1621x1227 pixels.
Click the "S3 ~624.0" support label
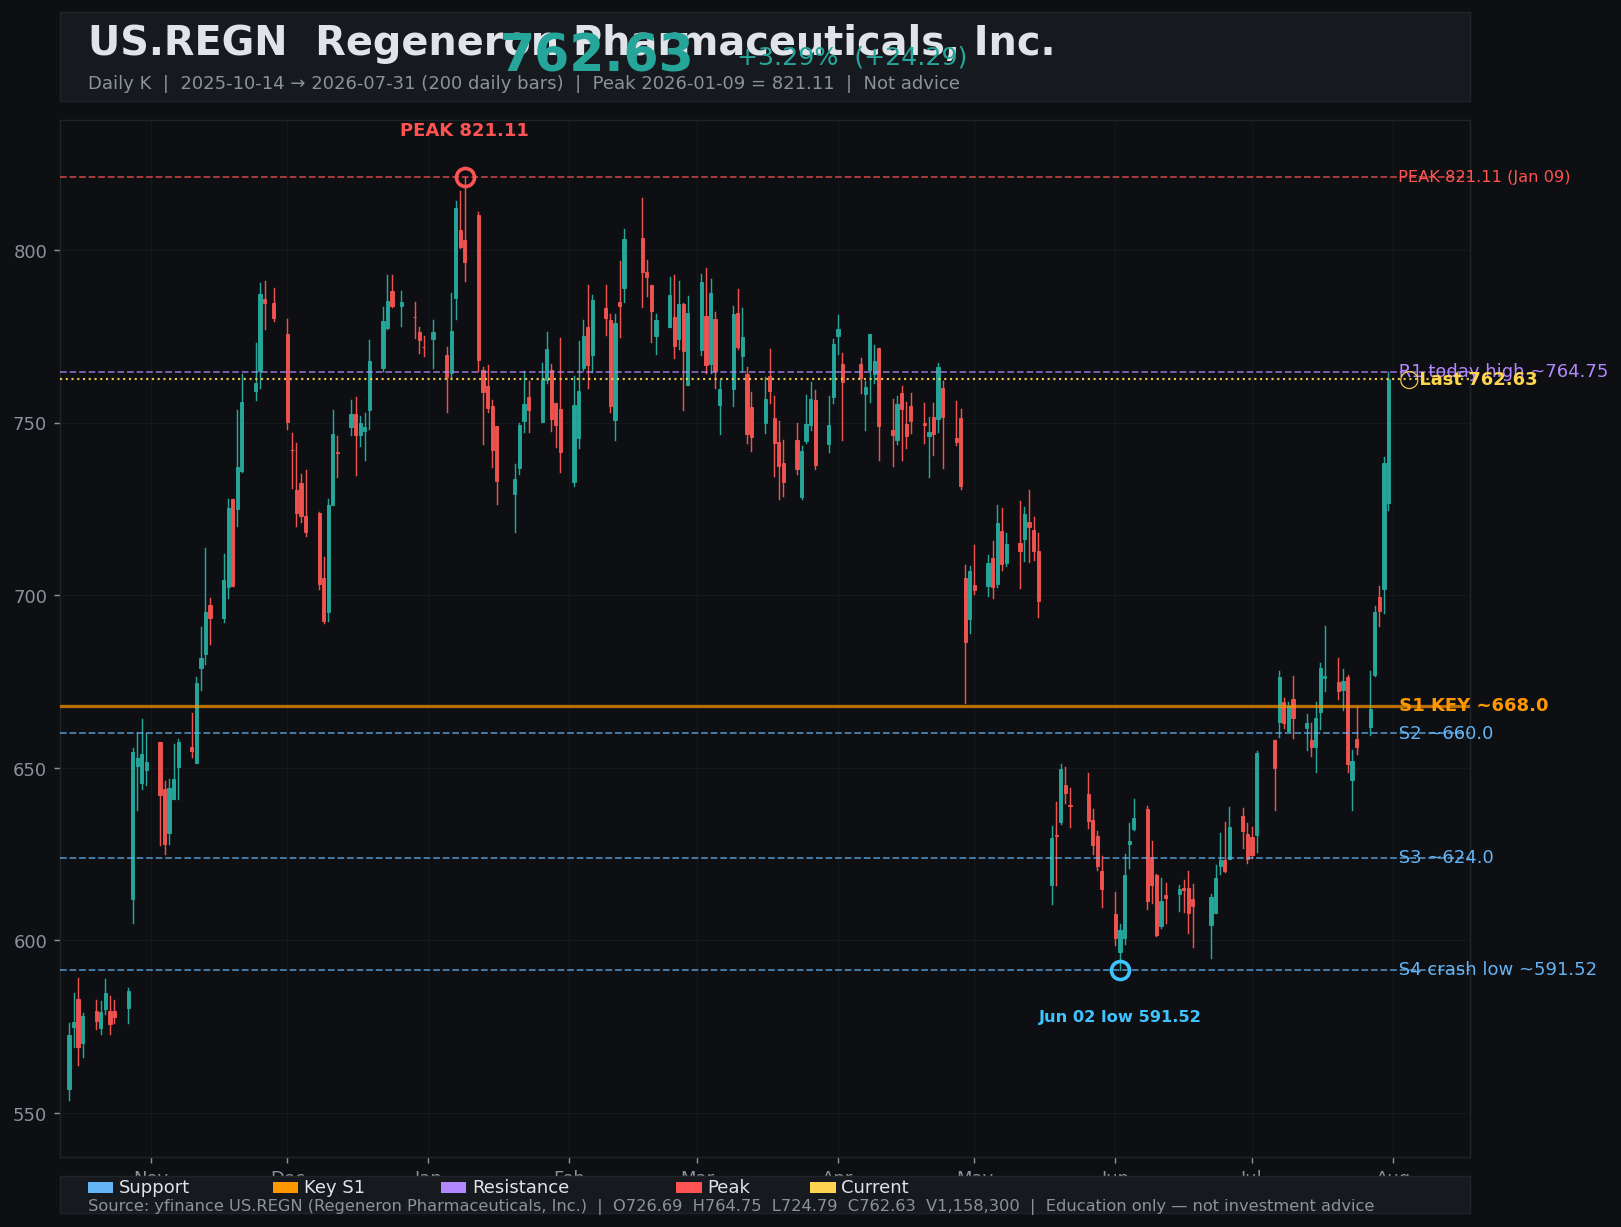pos(1445,858)
